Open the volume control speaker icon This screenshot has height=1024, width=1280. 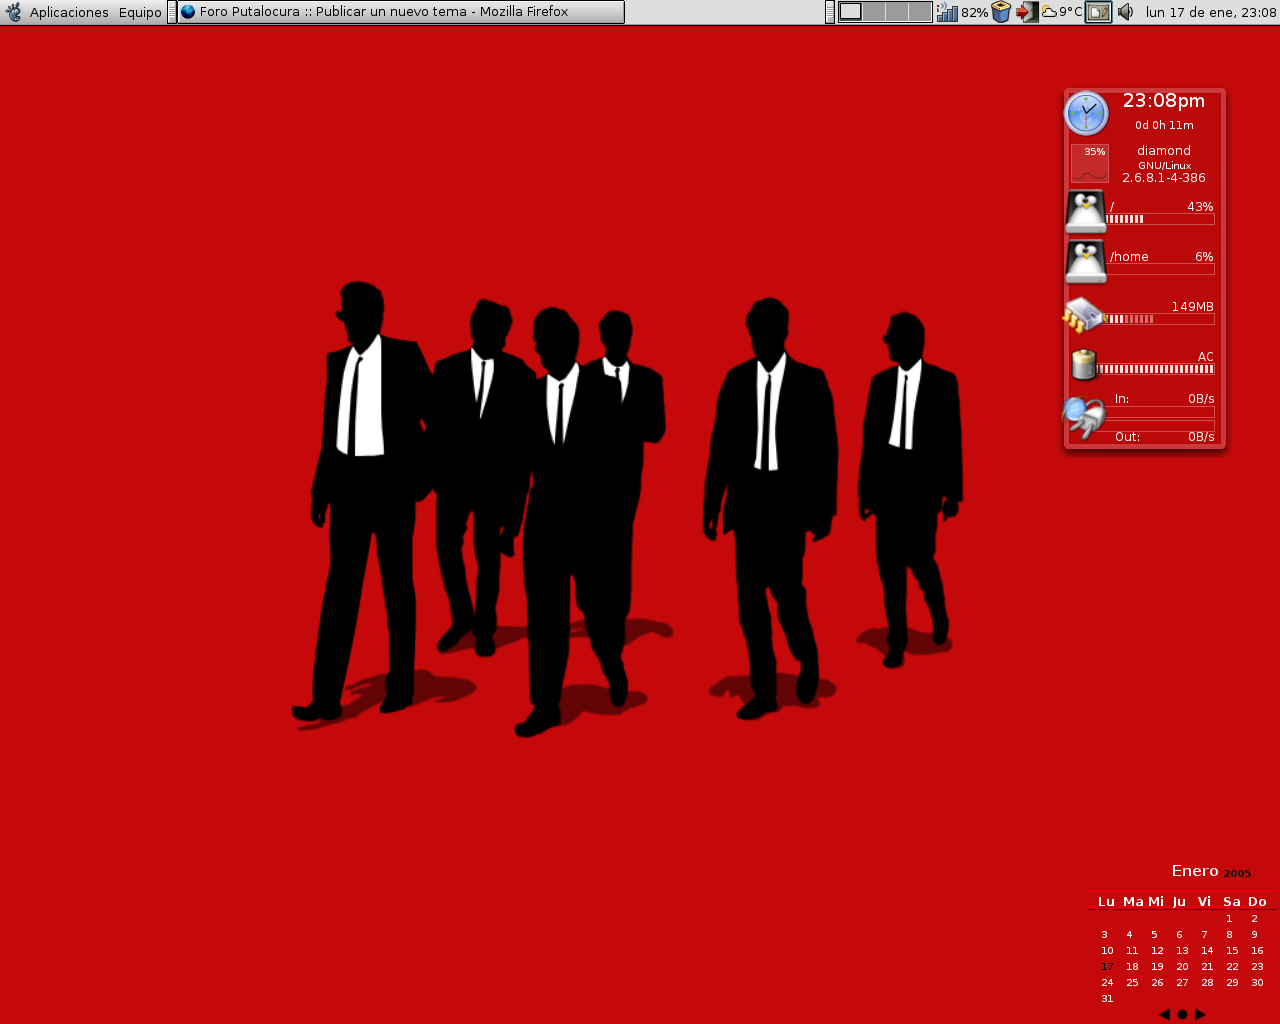point(1125,12)
